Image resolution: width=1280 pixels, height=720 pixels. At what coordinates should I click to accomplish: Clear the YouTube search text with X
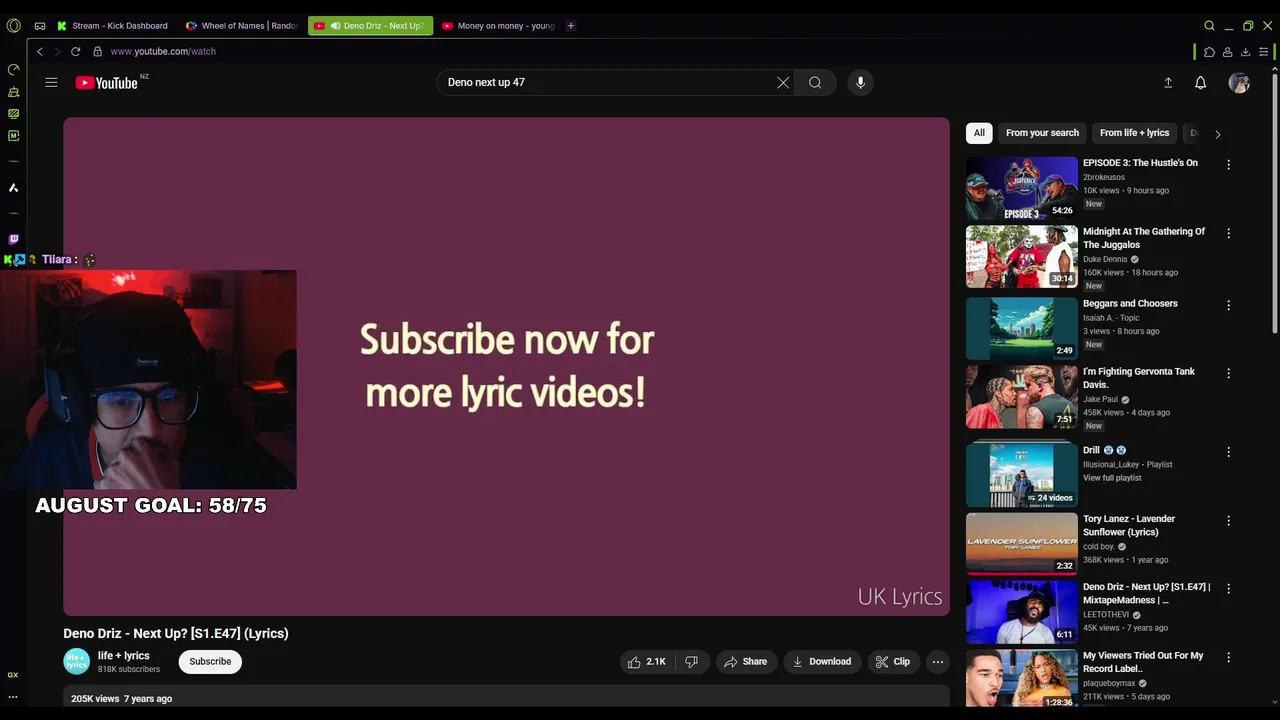pos(783,83)
